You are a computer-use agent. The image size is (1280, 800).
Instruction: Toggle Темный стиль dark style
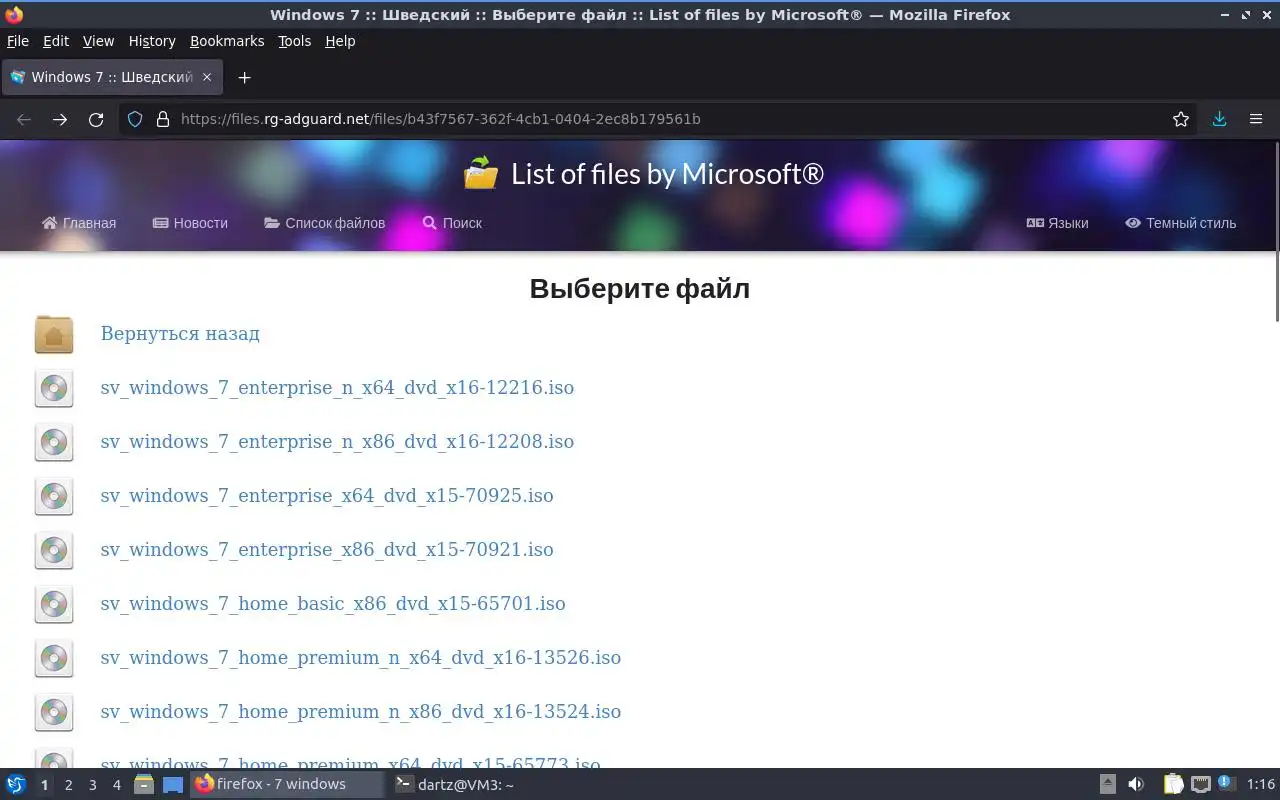click(1181, 223)
